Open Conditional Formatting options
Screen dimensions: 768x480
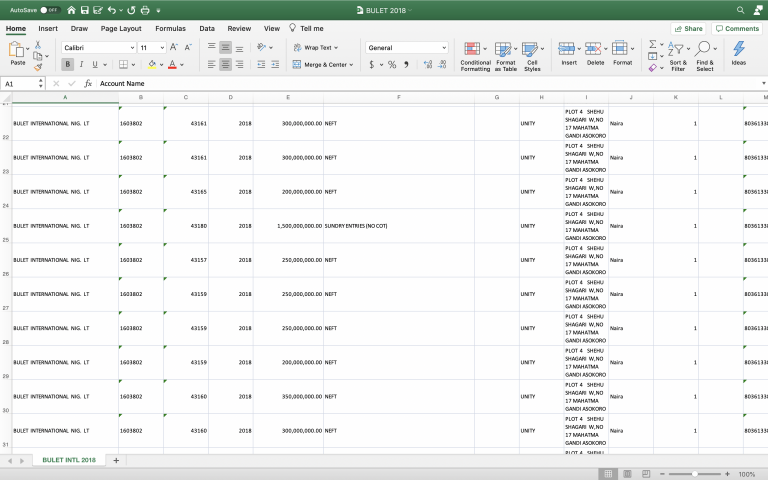(x=475, y=56)
